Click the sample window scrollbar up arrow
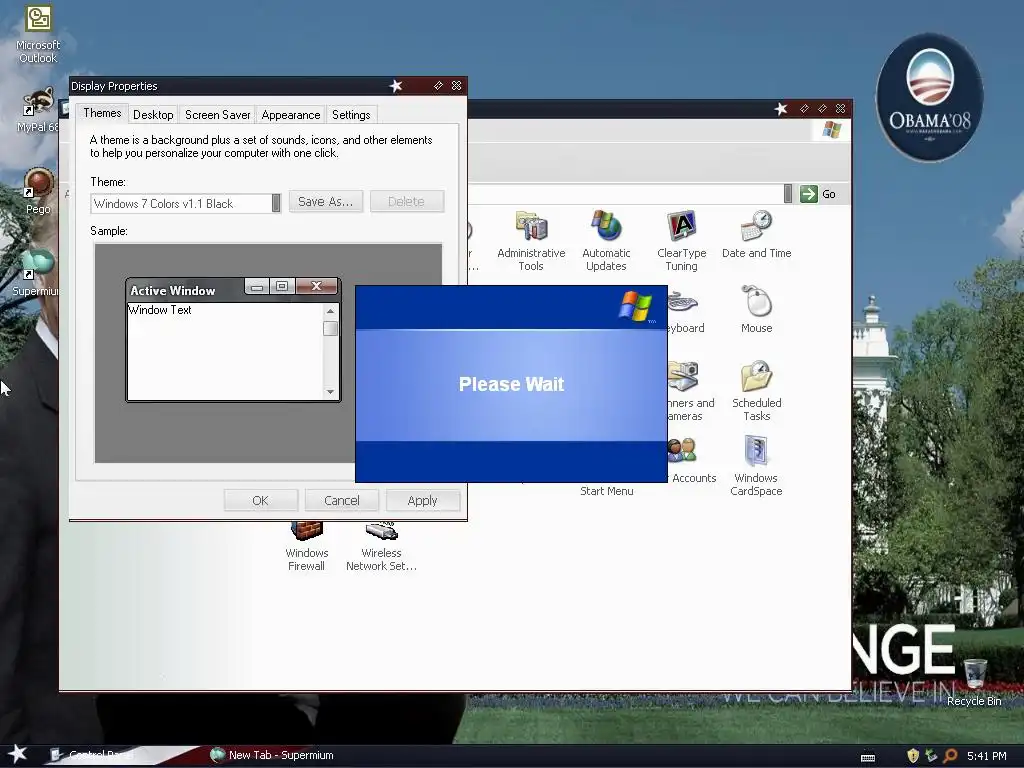The width and height of the screenshot is (1024, 768). [330, 311]
